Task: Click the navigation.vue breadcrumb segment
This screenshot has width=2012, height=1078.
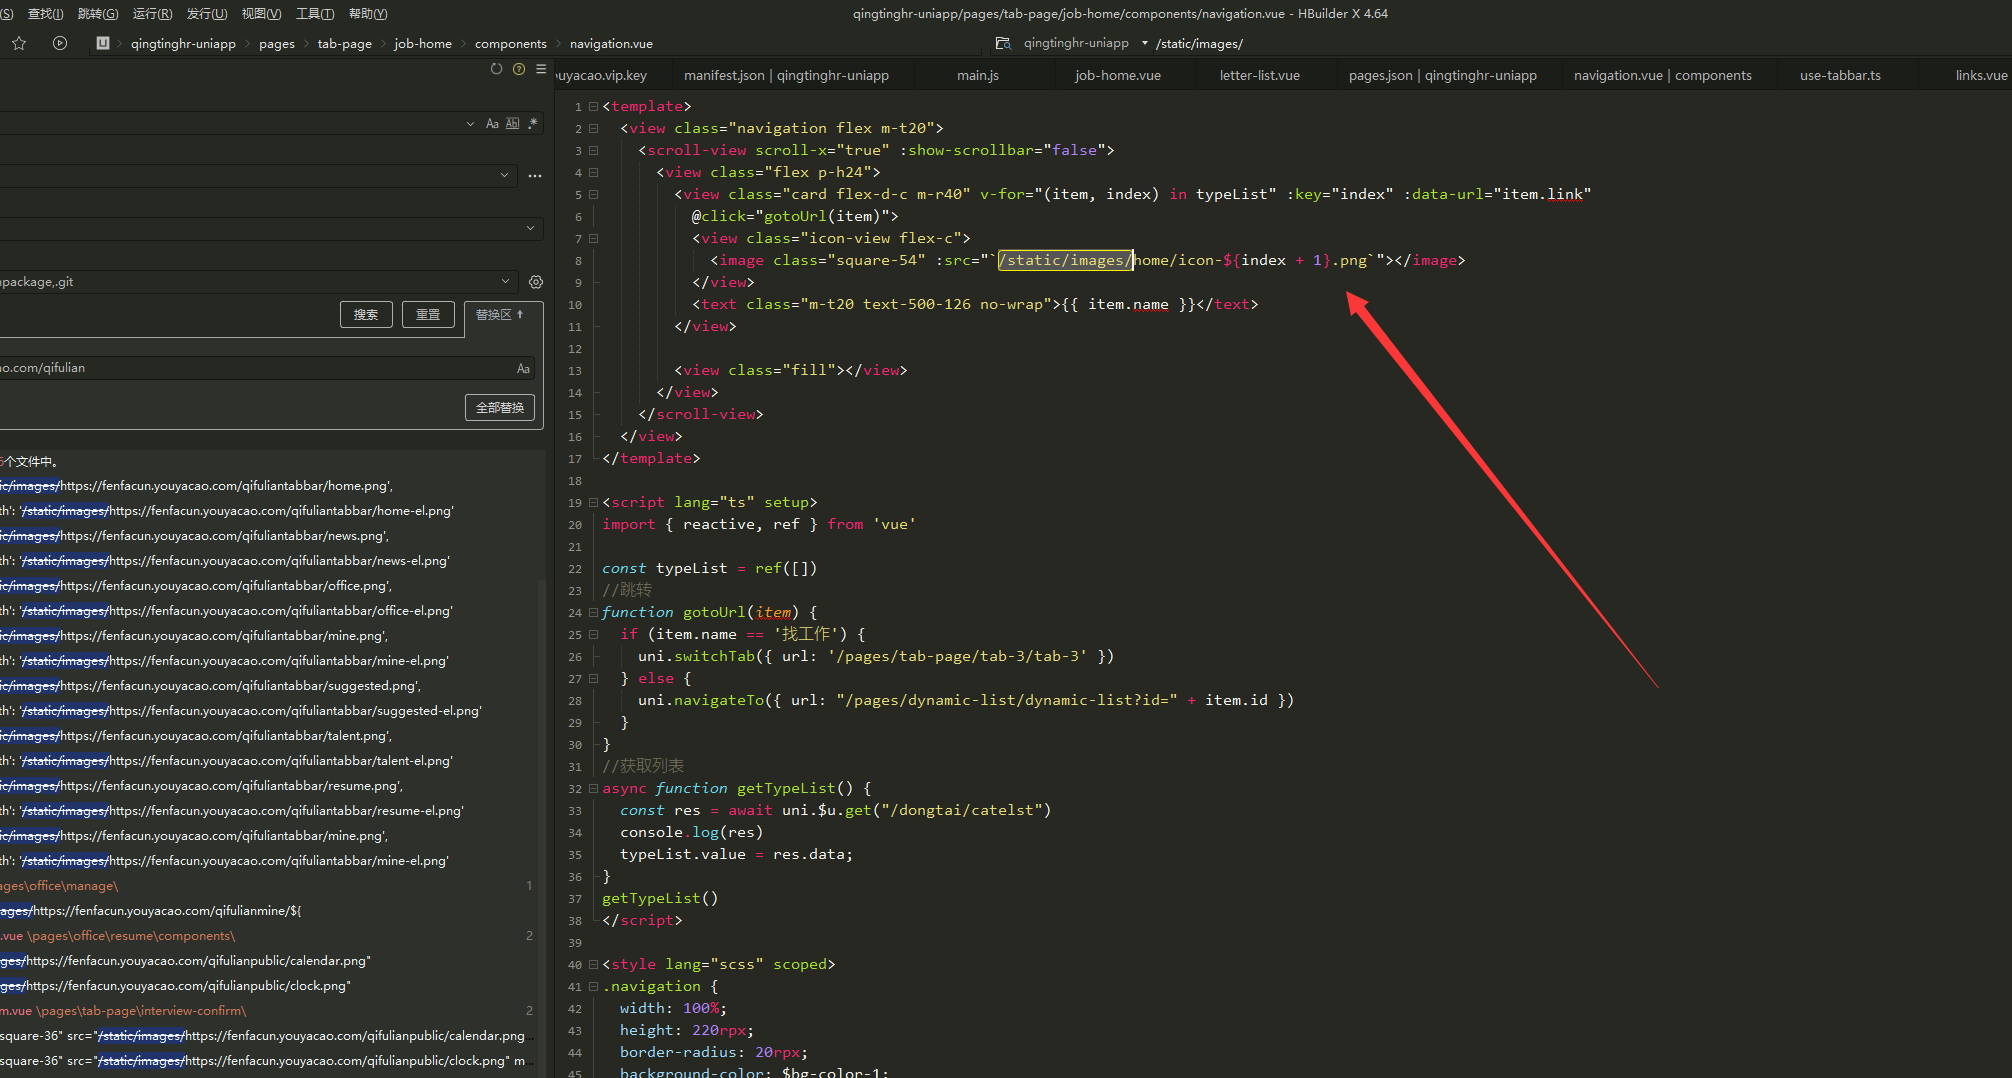Action: pos(611,43)
